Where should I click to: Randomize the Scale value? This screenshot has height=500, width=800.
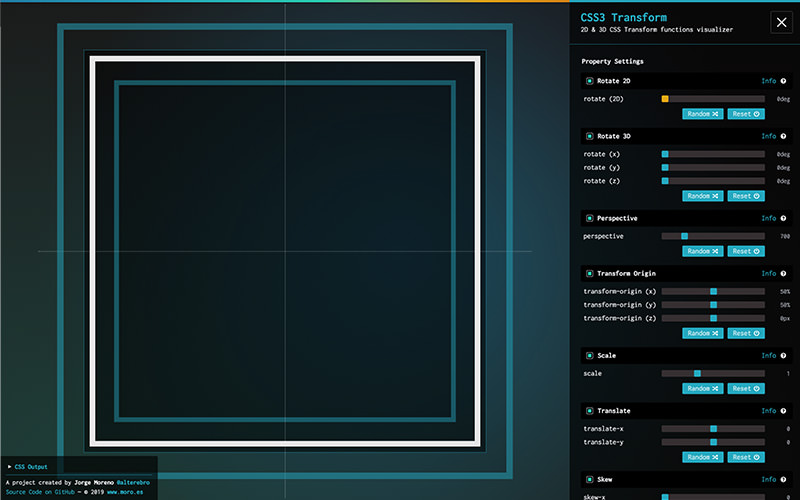[703, 388]
